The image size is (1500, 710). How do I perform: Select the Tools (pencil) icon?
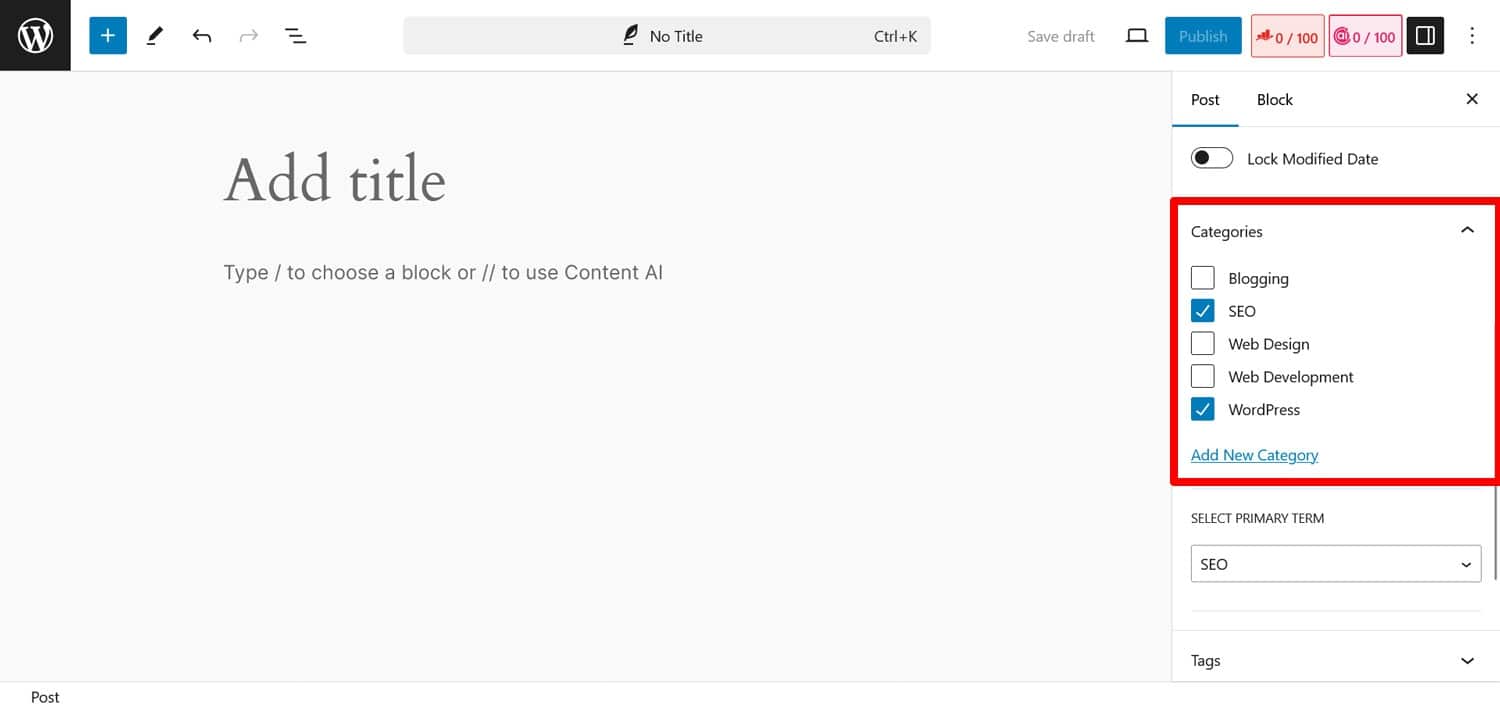(154, 35)
